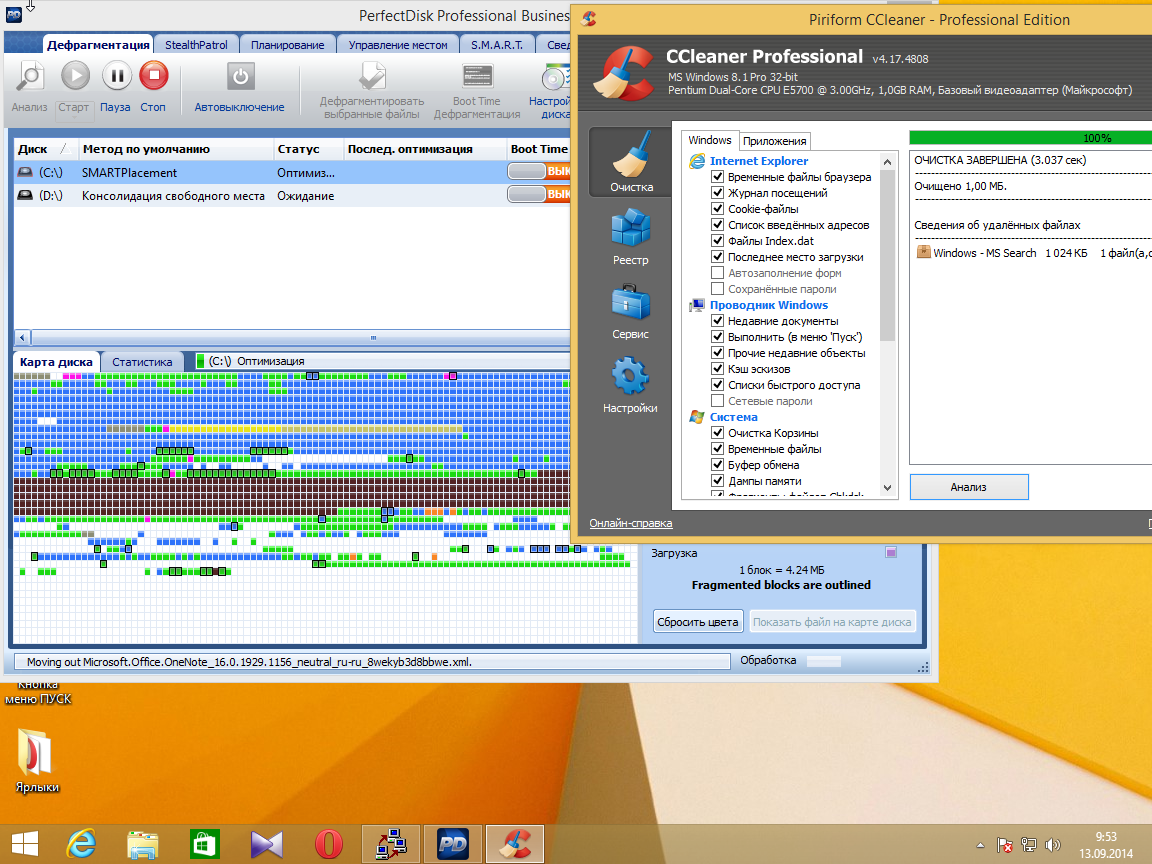
Task: Toggle Очистка Корзины checkbox
Action: click(718, 433)
